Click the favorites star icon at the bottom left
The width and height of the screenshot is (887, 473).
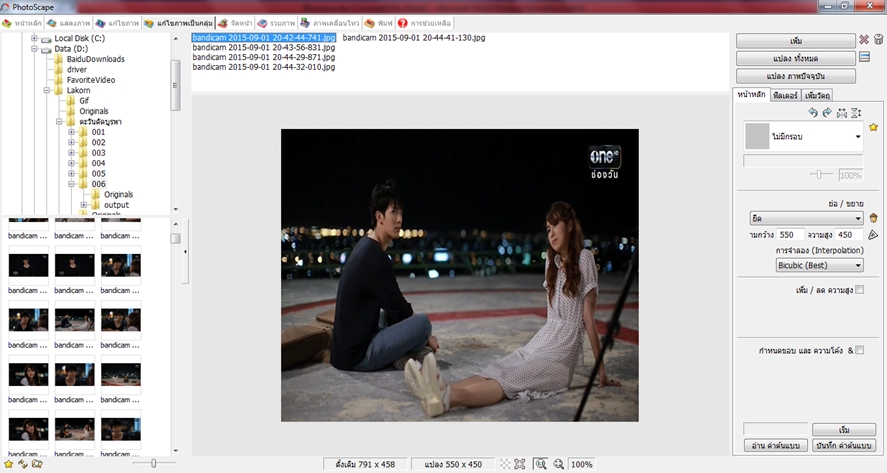tap(8, 464)
